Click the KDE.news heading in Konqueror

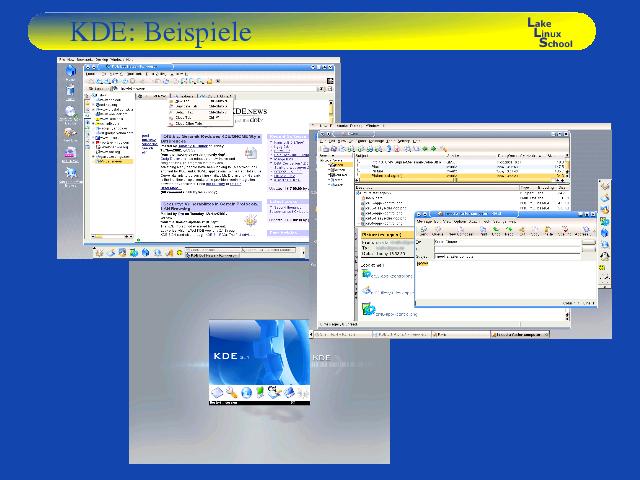(249, 111)
